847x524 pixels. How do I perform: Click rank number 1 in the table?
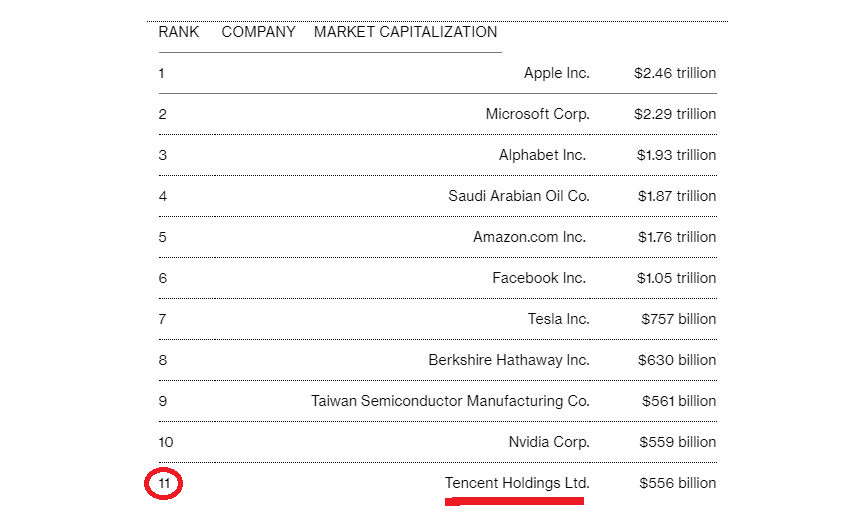pos(162,73)
